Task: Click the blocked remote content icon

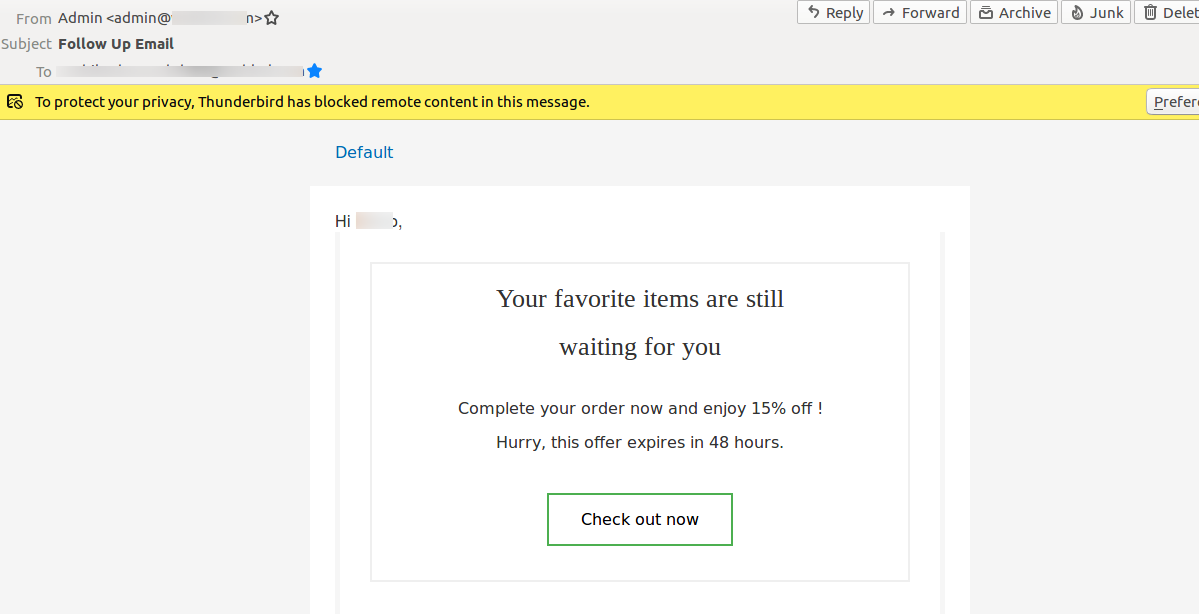Action: pos(15,101)
